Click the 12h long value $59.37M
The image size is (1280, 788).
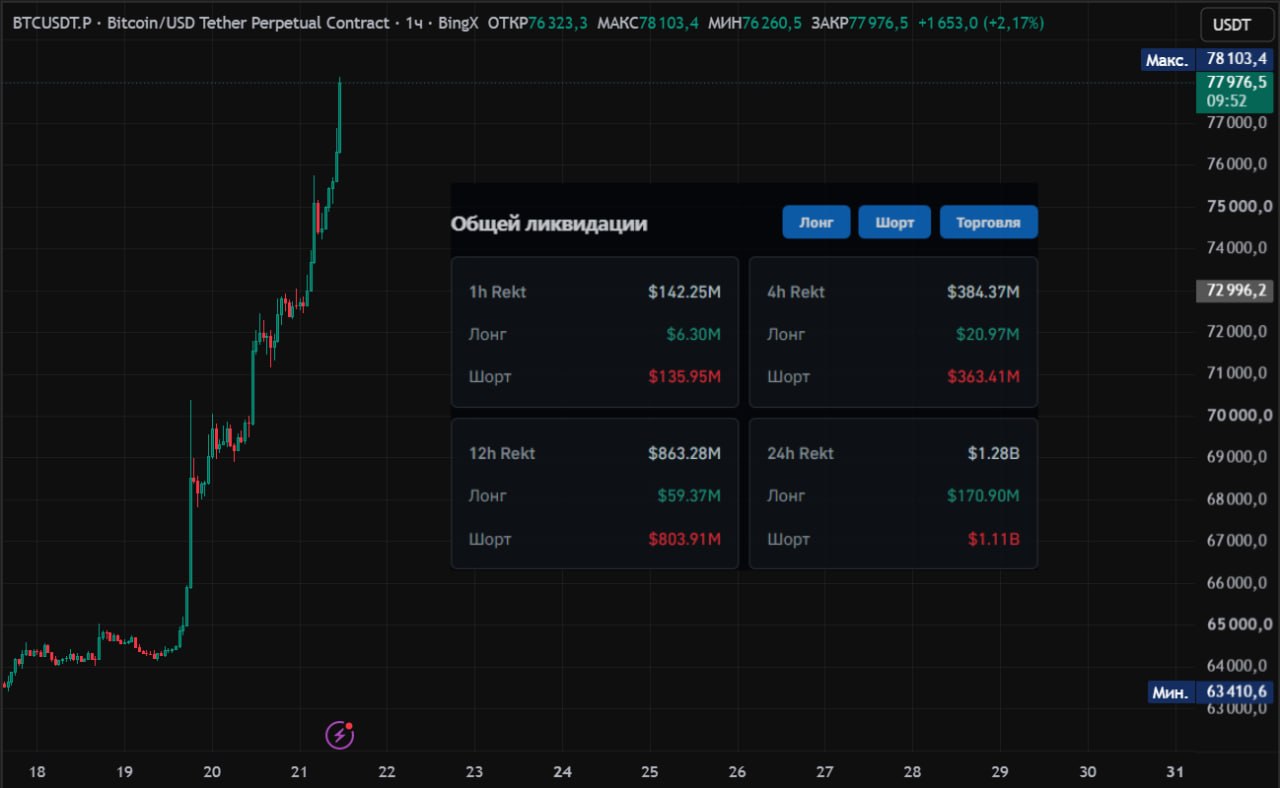tap(689, 495)
